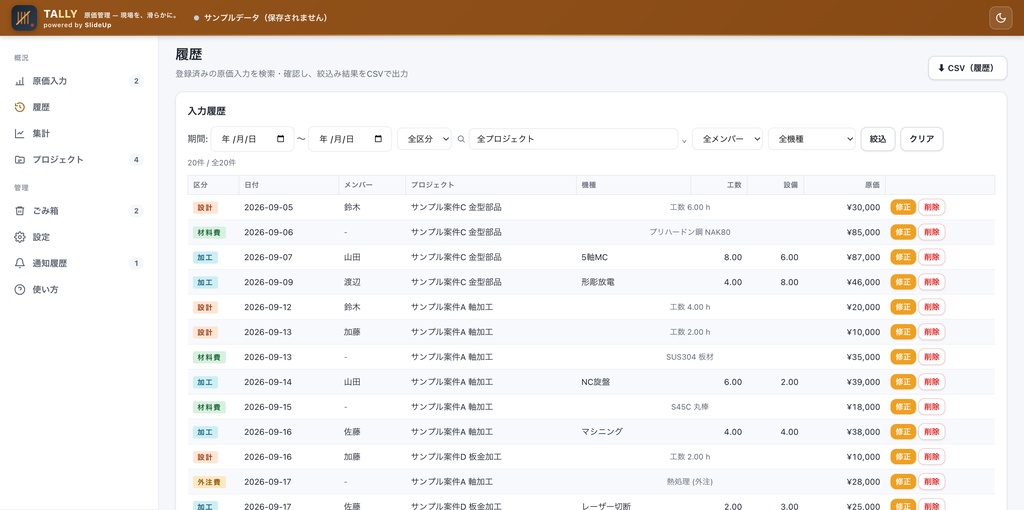The image size is (1024, 510).
Task: Click the end date input field
Action: click(349, 139)
